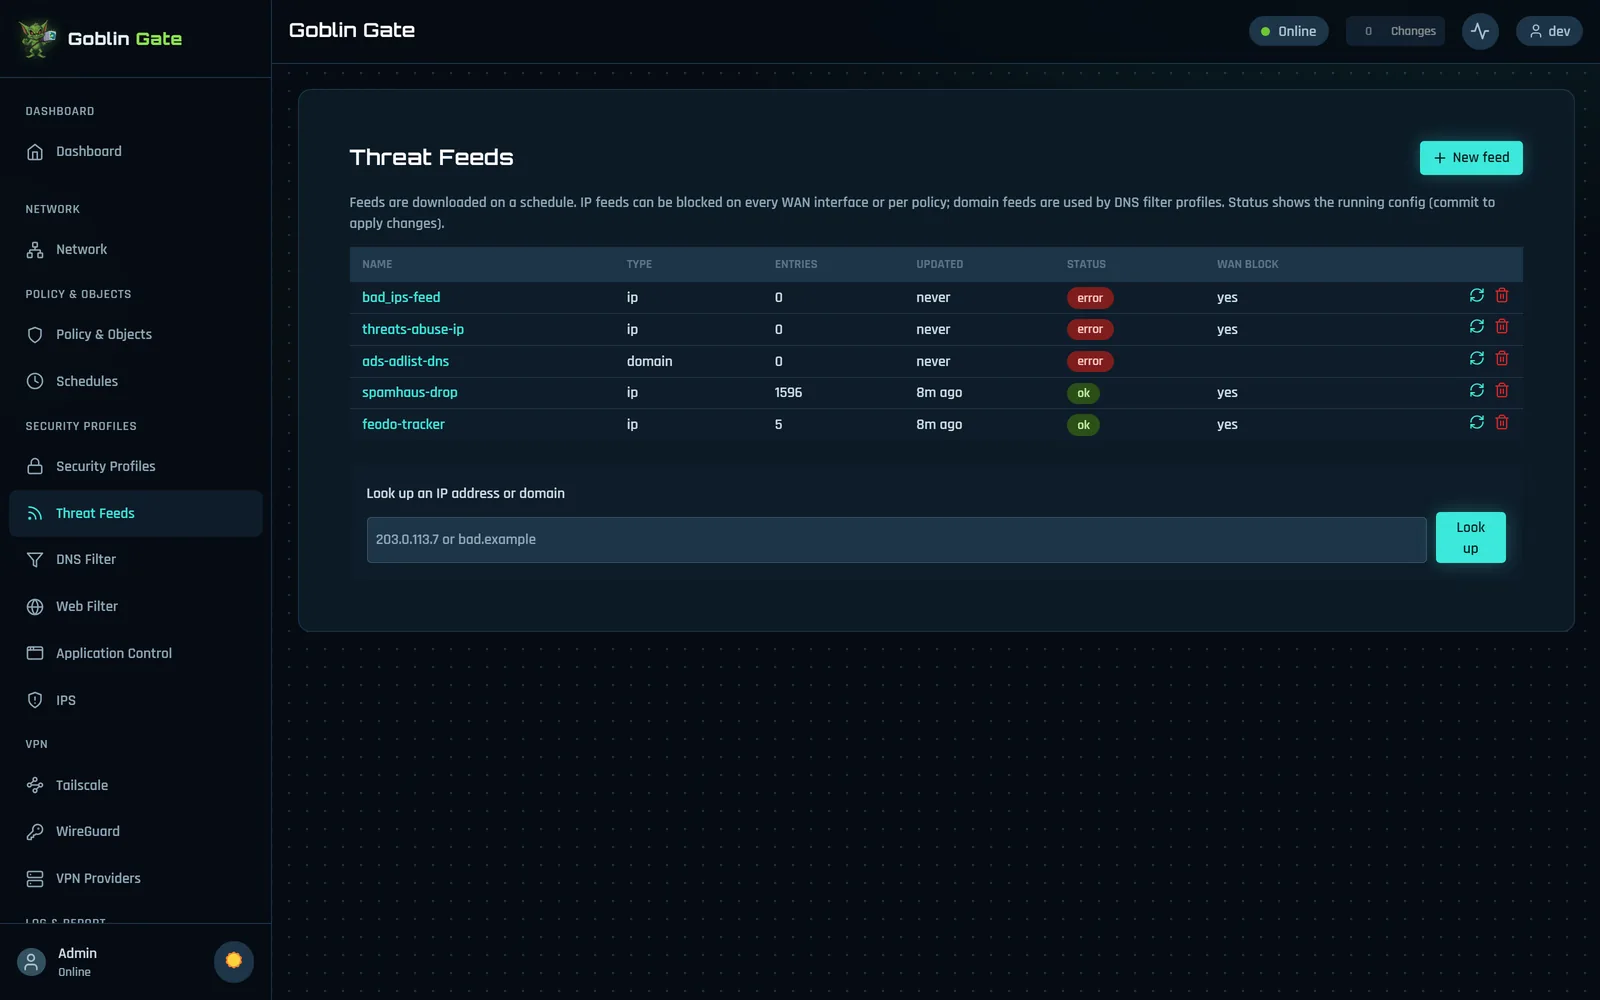This screenshot has height=1000, width=1600.
Task: Delete the ads-adlist-dns feed
Action: click(x=1502, y=358)
